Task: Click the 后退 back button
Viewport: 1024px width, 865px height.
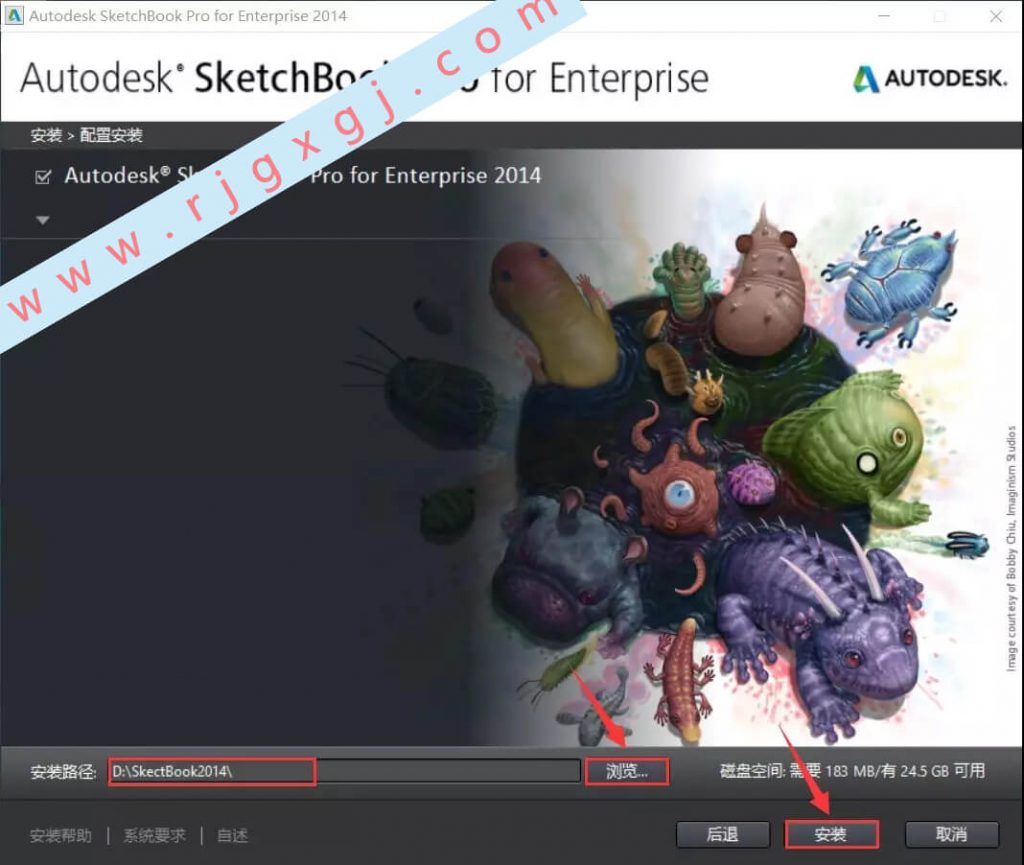Action: 723,834
